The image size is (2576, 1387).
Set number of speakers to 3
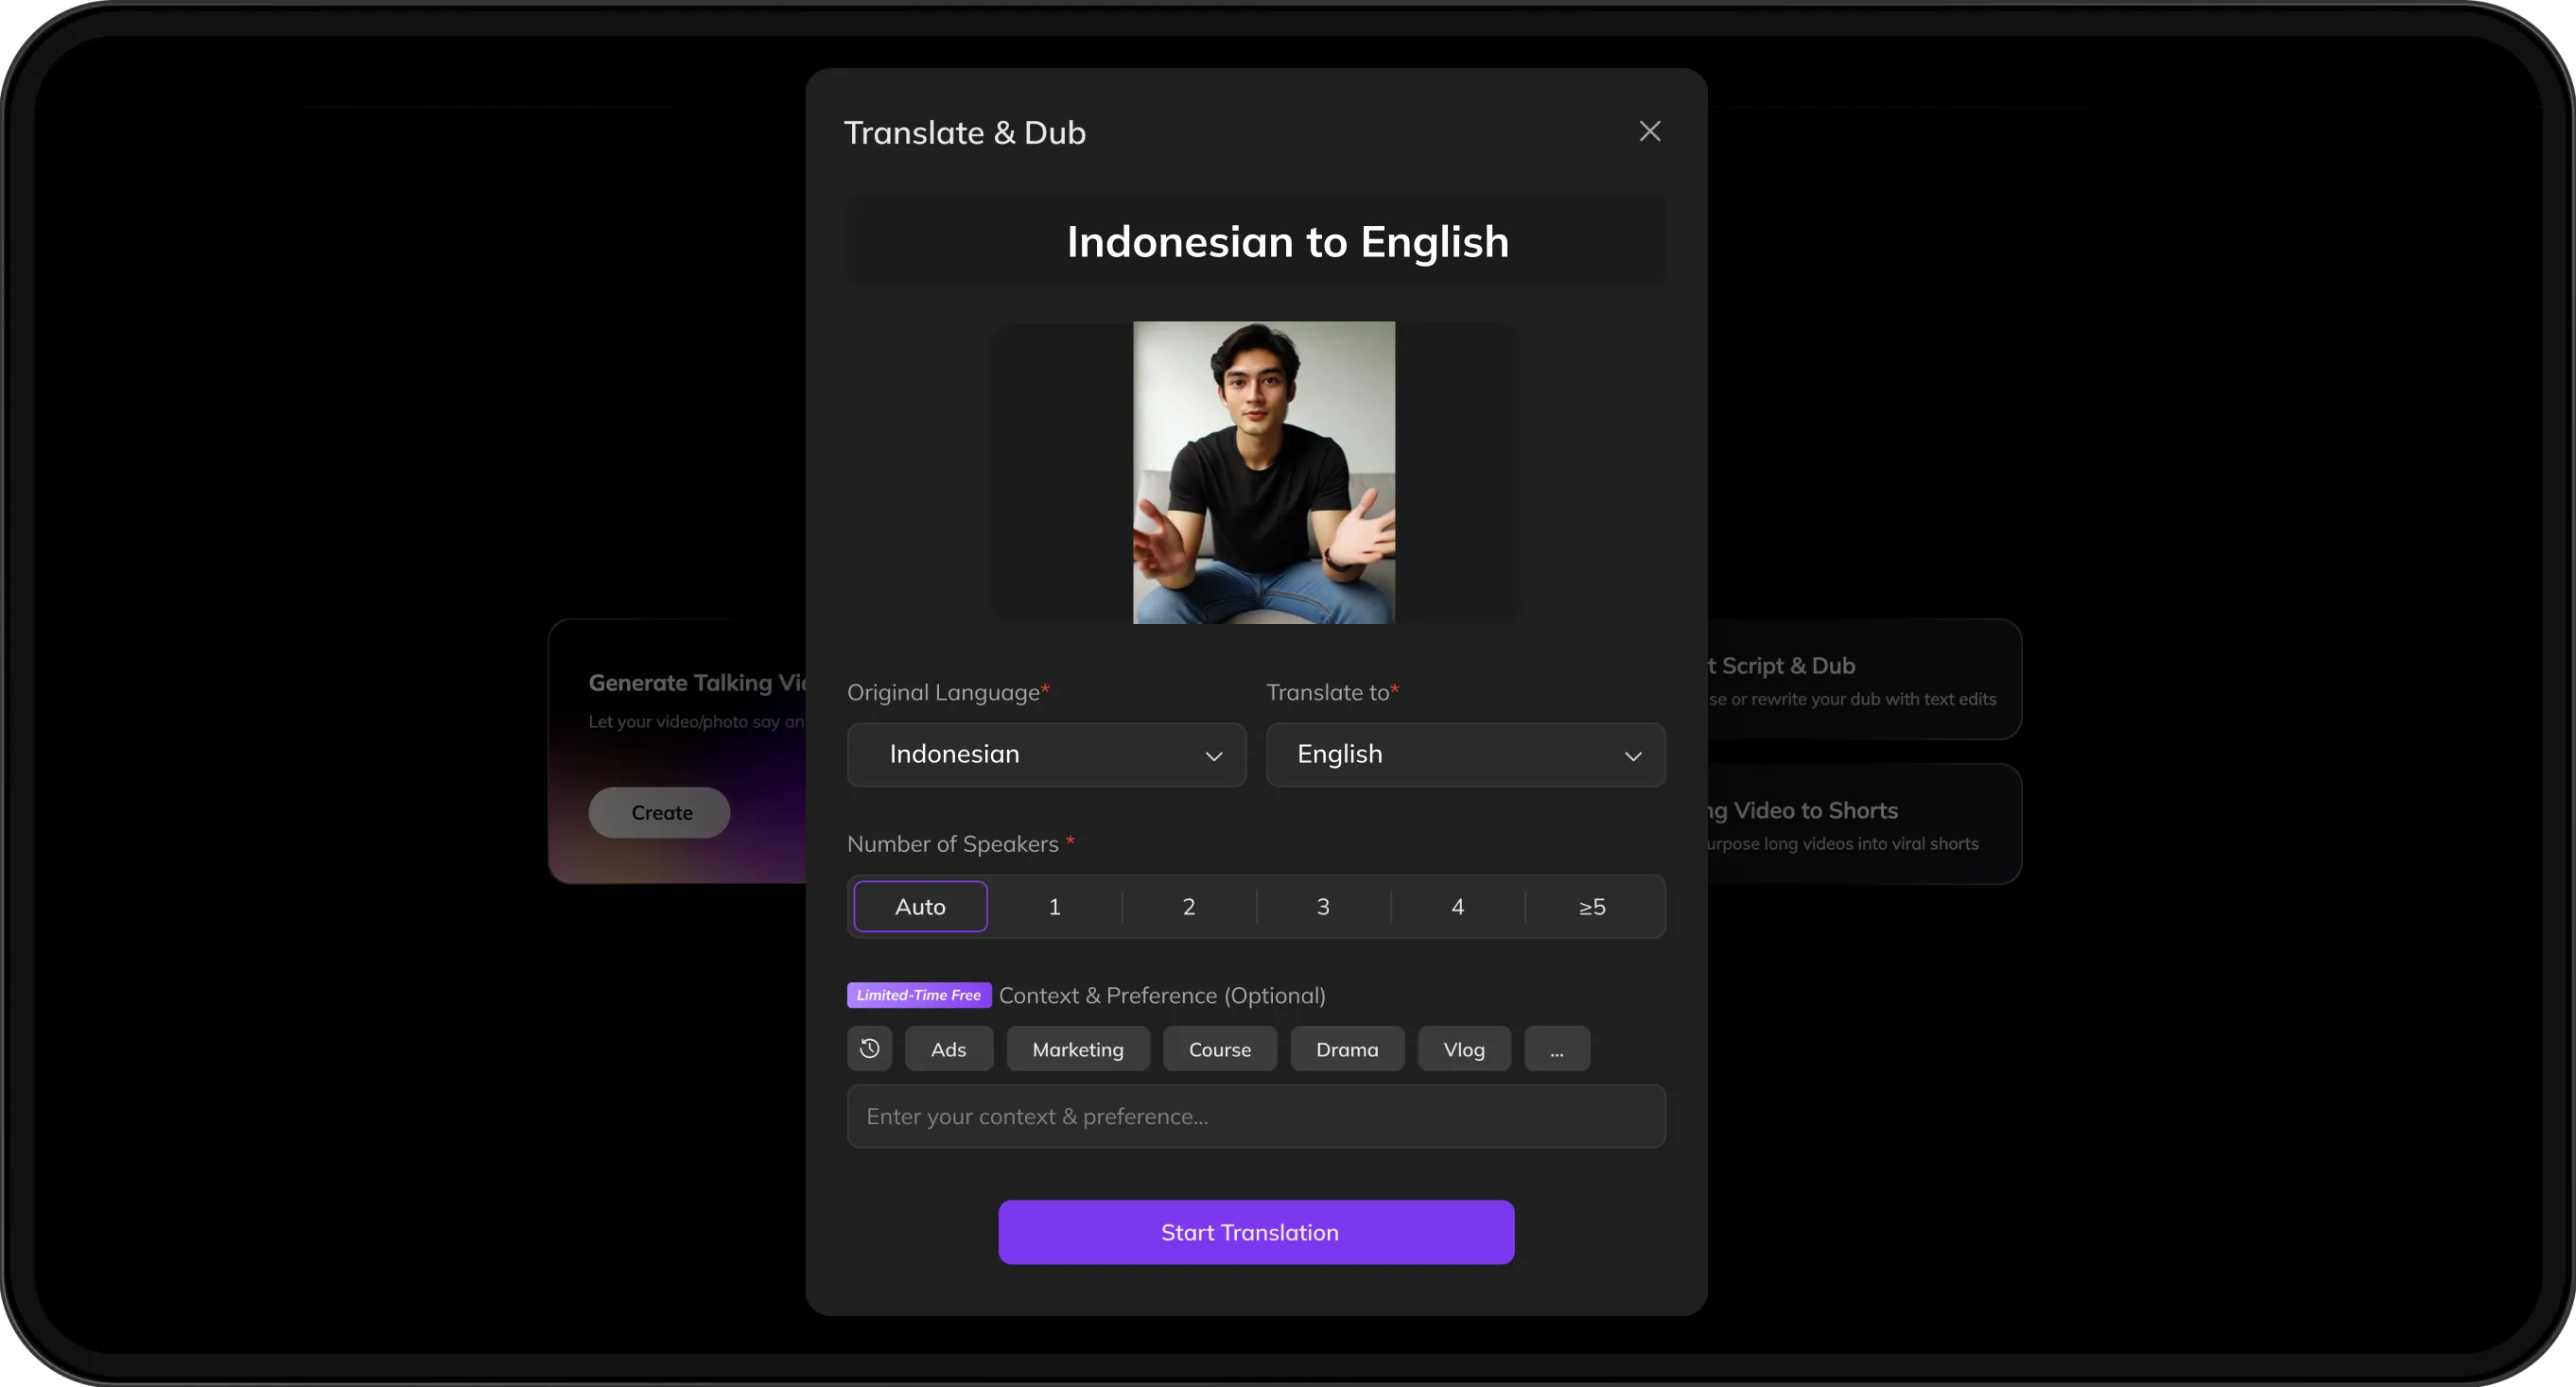coord(1322,906)
